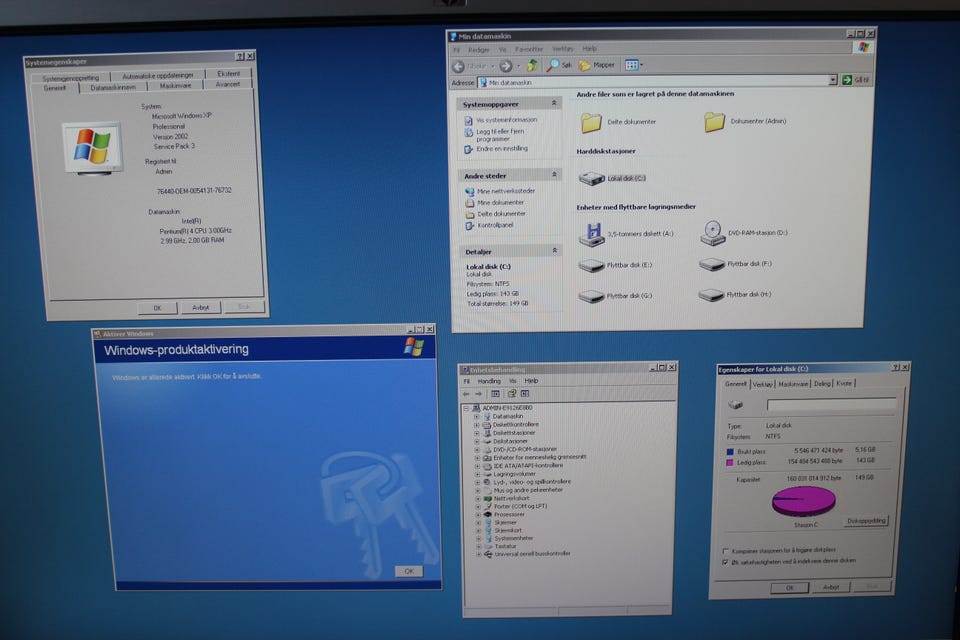
Task: Open Søk search in Min datamaskin toolbar
Action: (x=559, y=65)
